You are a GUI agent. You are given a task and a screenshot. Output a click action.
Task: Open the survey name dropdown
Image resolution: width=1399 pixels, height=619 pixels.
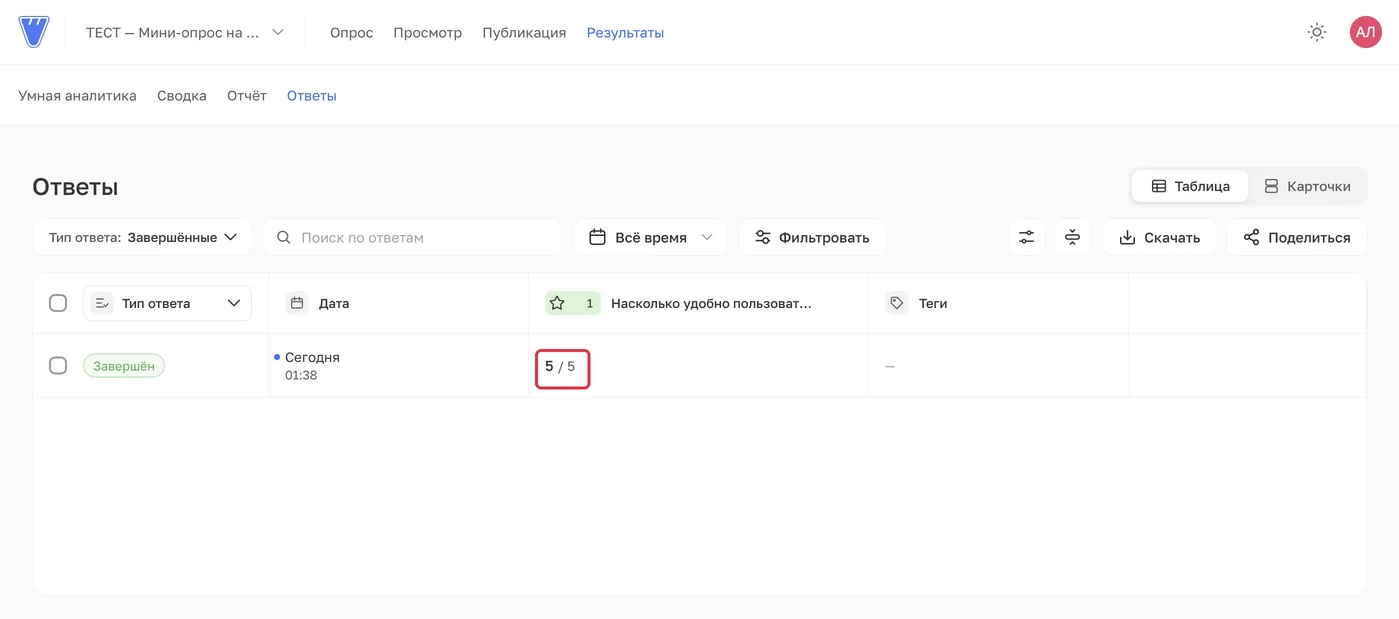pyautogui.click(x=185, y=32)
